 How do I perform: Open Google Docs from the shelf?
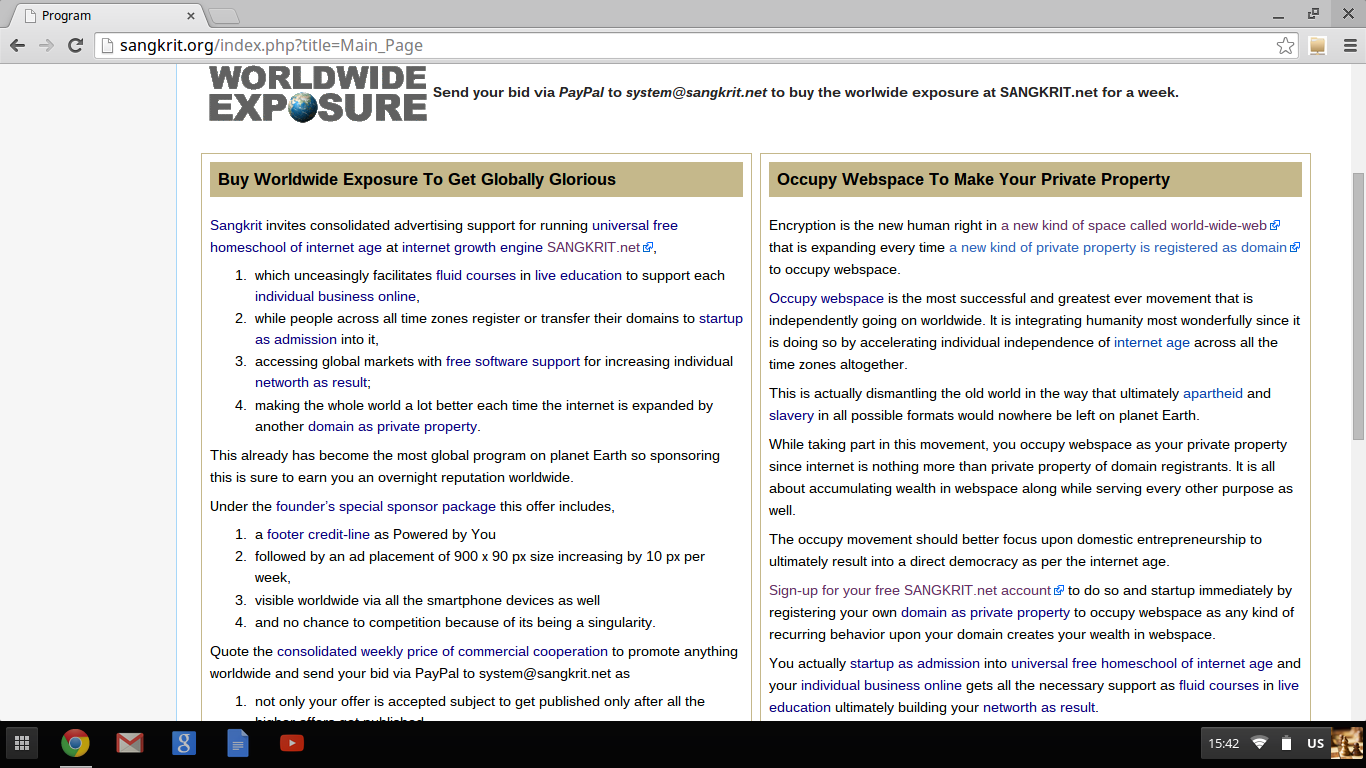(237, 743)
